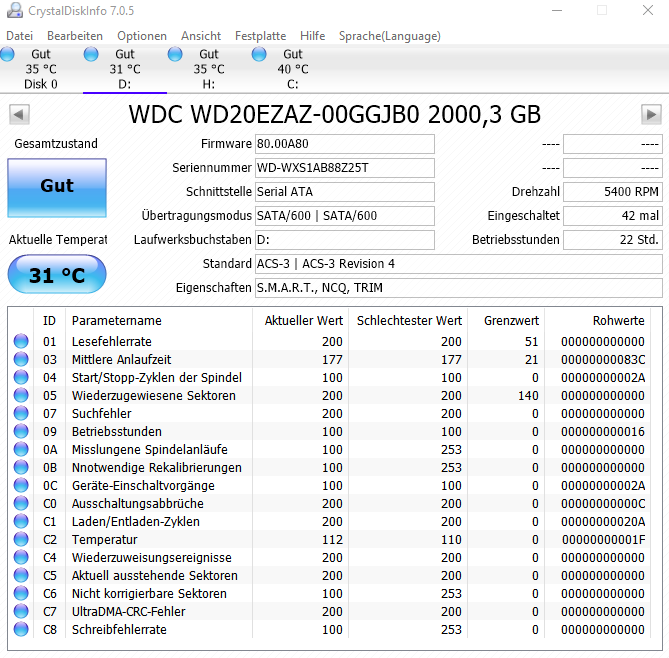669x658 pixels.
Task: Click raw value 00000000001F in Temperatur row
Action: [x=603, y=540]
